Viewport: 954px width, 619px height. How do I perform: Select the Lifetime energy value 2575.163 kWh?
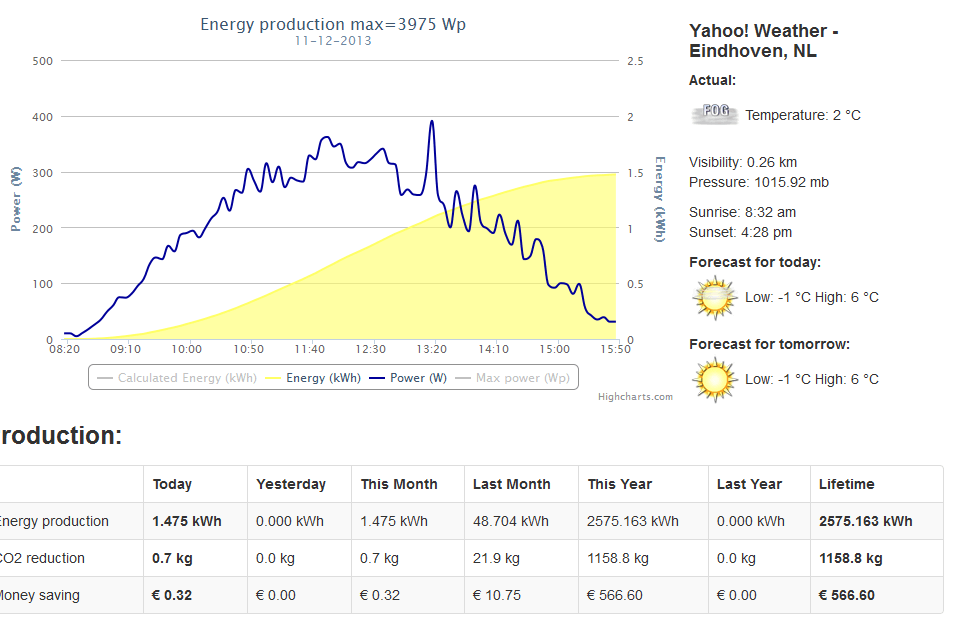(865, 521)
